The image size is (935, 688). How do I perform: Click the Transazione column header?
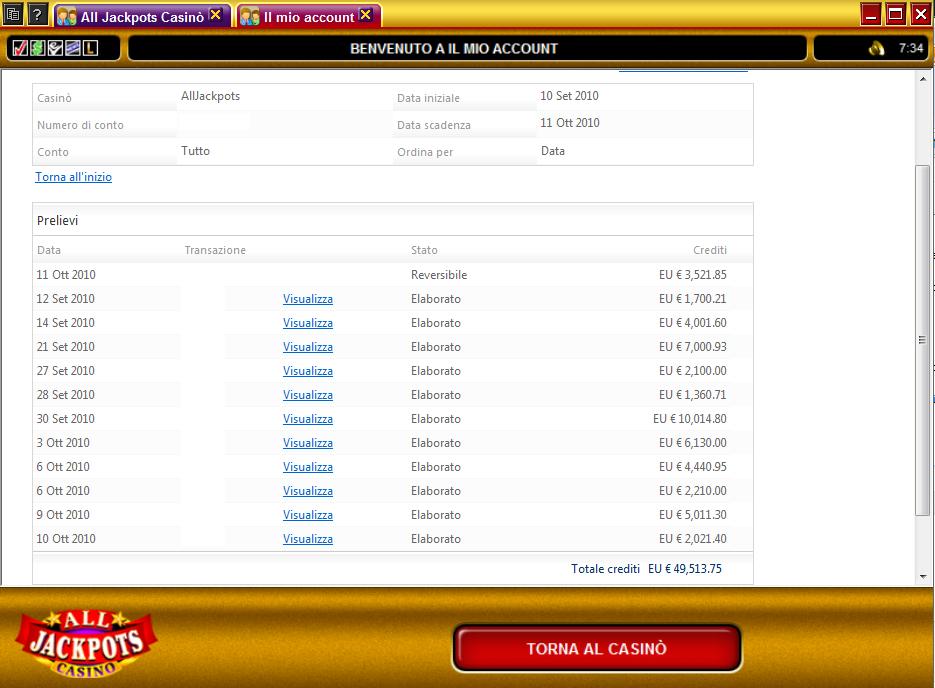215,250
